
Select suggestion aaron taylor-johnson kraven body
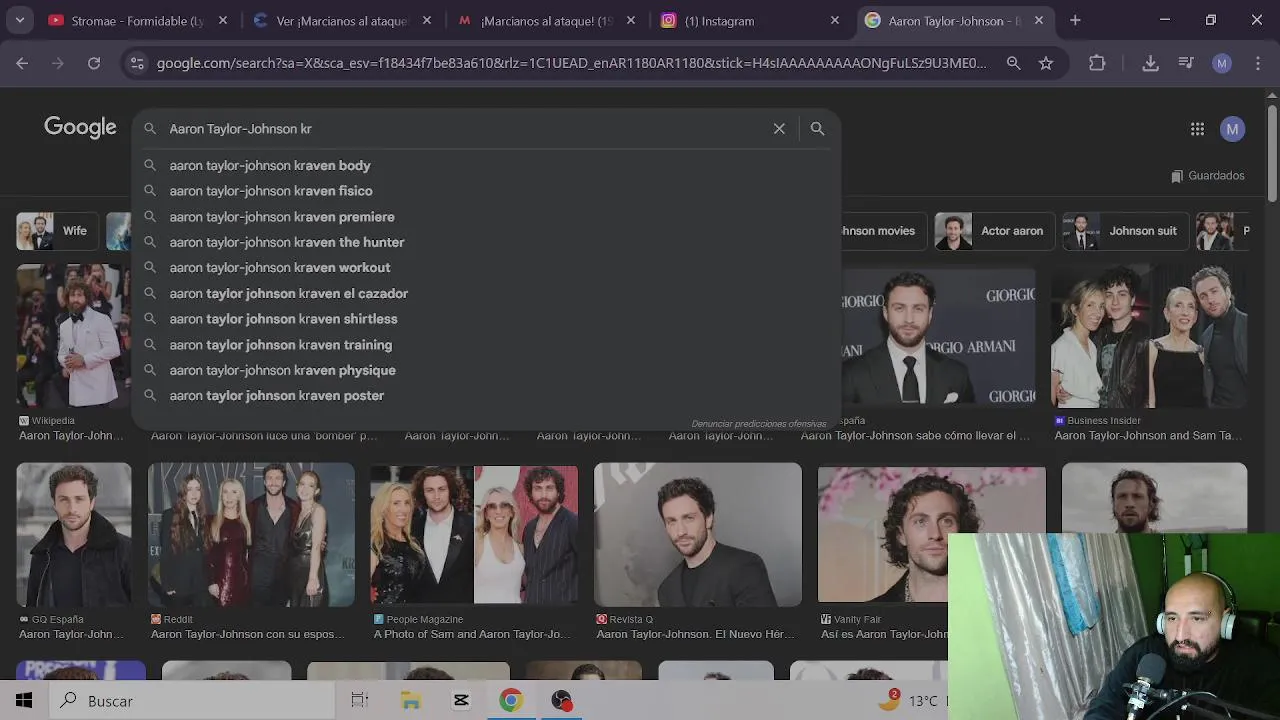click(486, 165)
